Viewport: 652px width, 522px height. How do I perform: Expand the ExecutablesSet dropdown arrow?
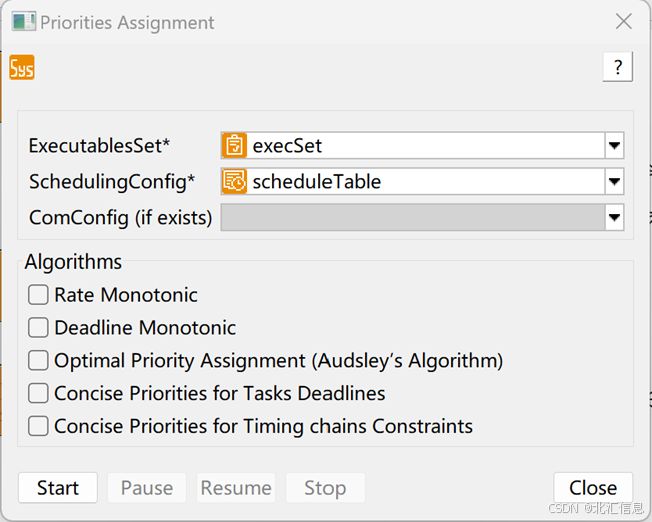click(614, 146)
